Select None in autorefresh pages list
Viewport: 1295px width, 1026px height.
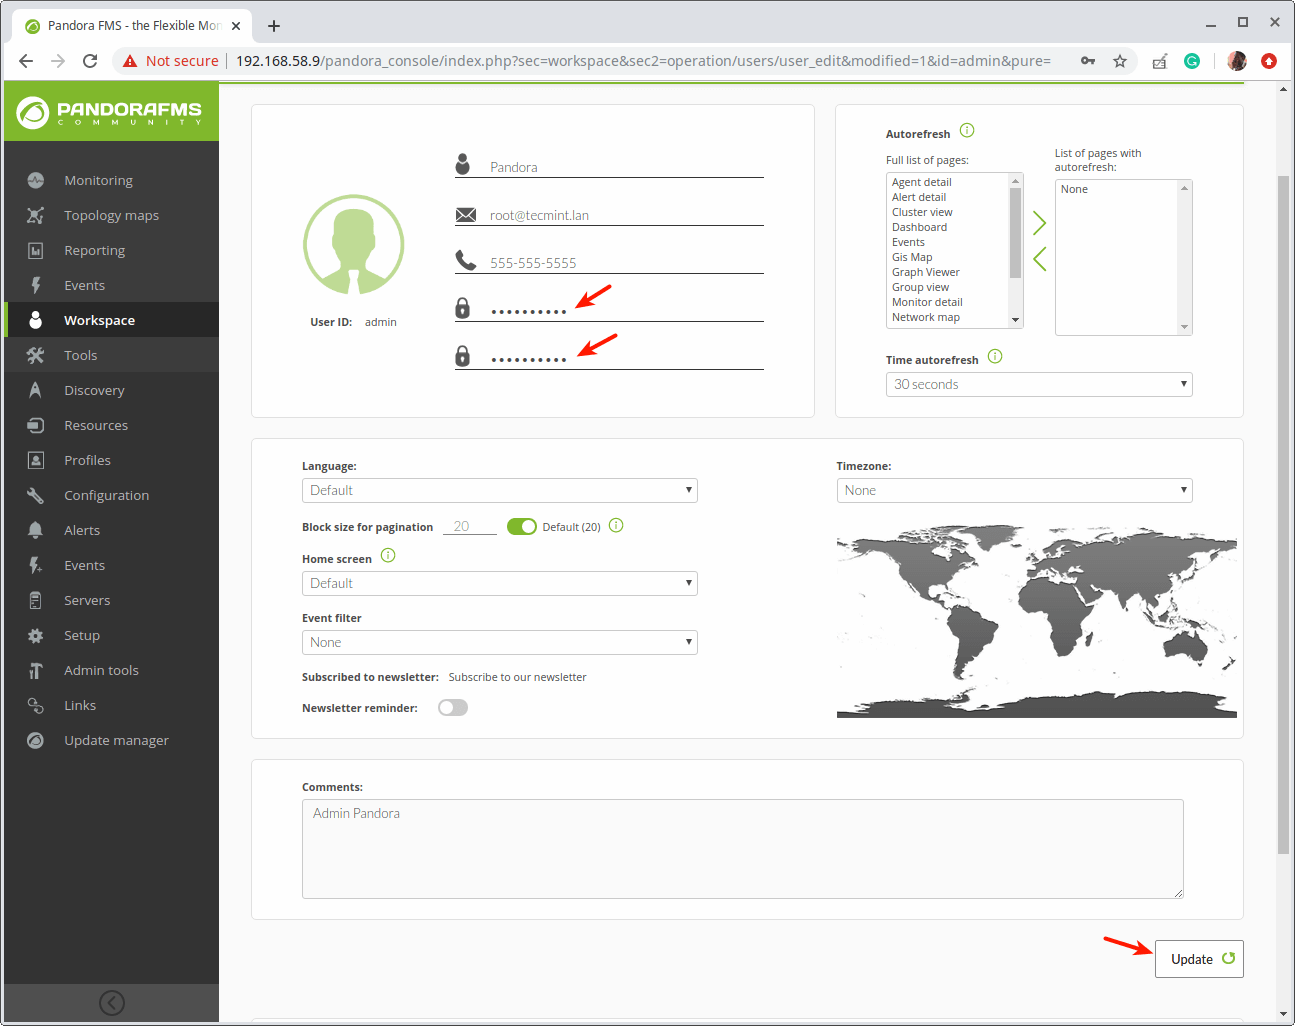1074,189
